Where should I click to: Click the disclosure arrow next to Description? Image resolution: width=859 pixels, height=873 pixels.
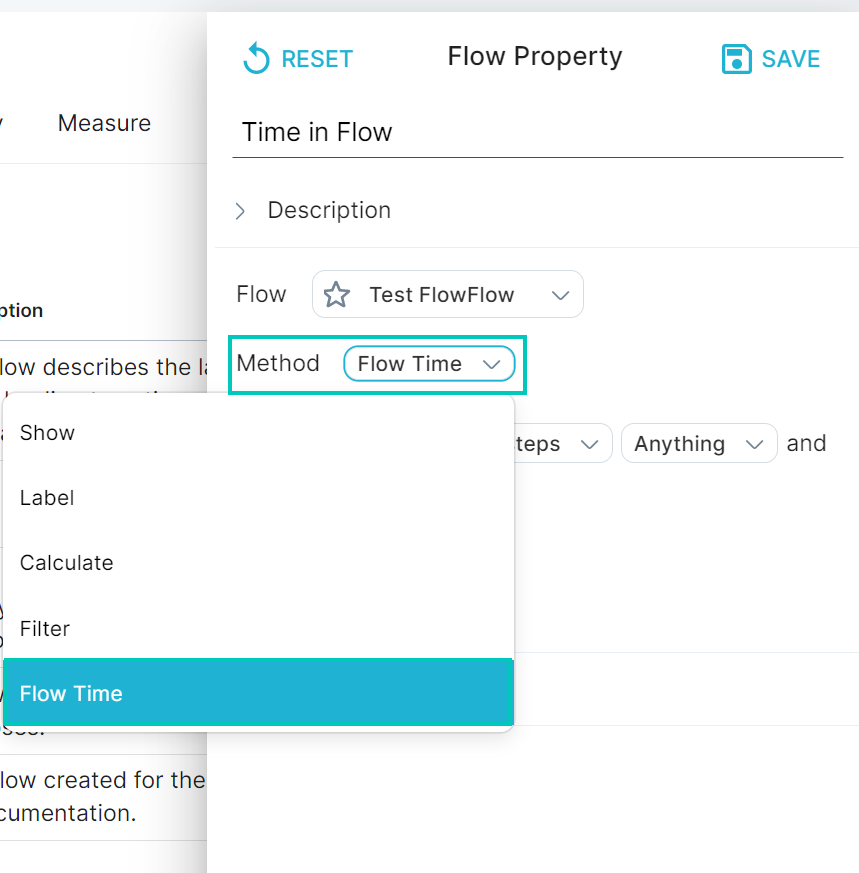(240, 211)
